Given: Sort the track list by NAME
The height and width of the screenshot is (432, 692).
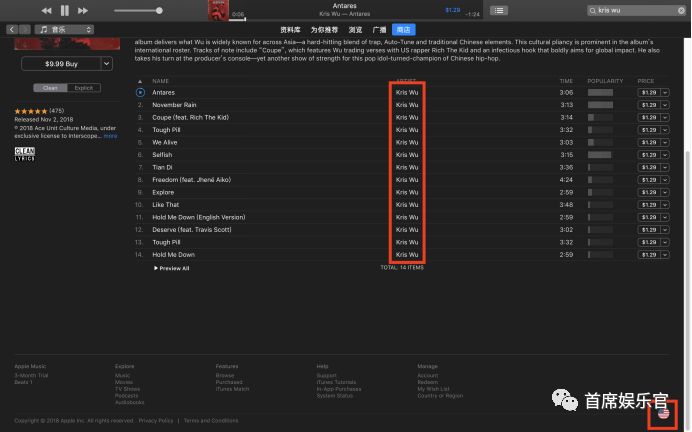Looking at the screenshot, I should pyautogui.click(x=161, y=81).
